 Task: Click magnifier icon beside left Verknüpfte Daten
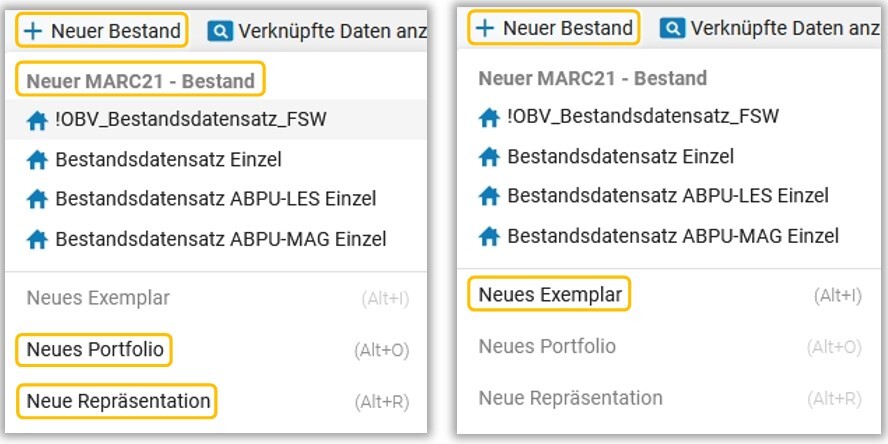point(220,31)
